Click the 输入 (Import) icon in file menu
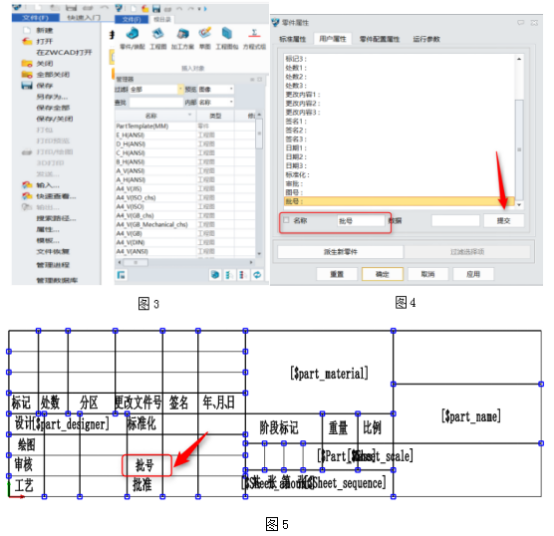This screenshot has width=554, height=536. tap(27, 185)
